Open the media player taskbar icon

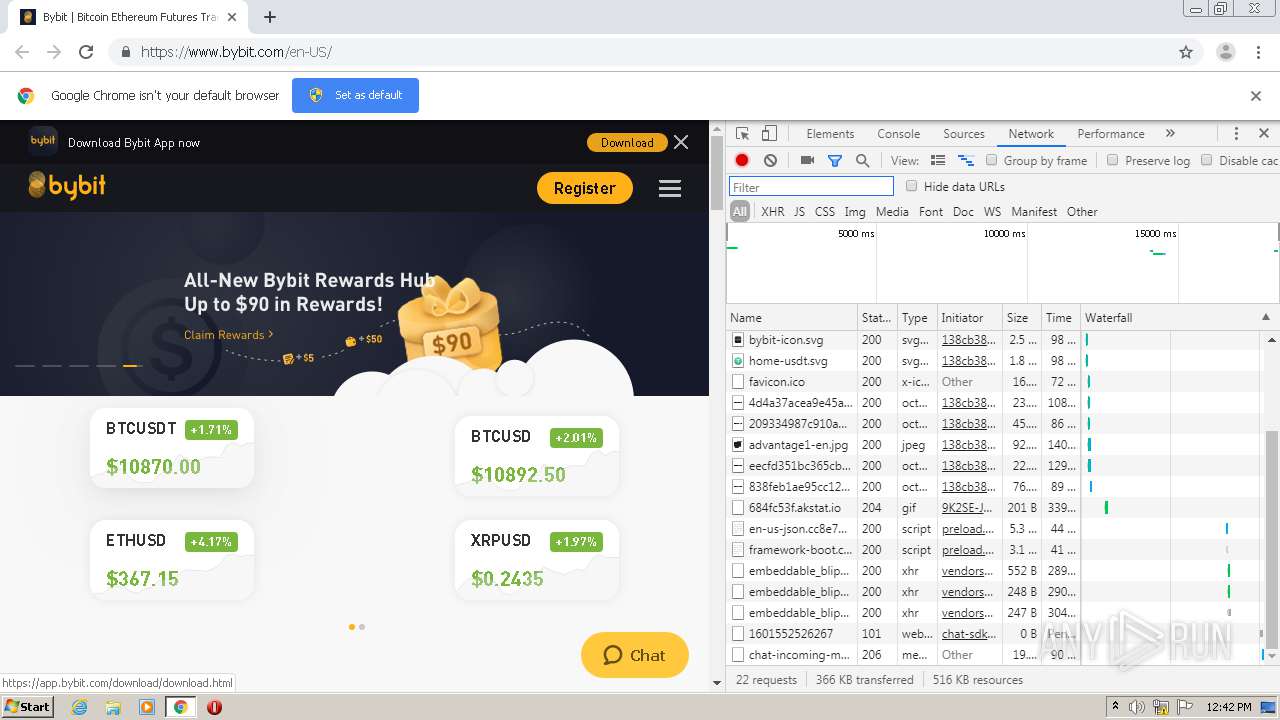point(147,707)
